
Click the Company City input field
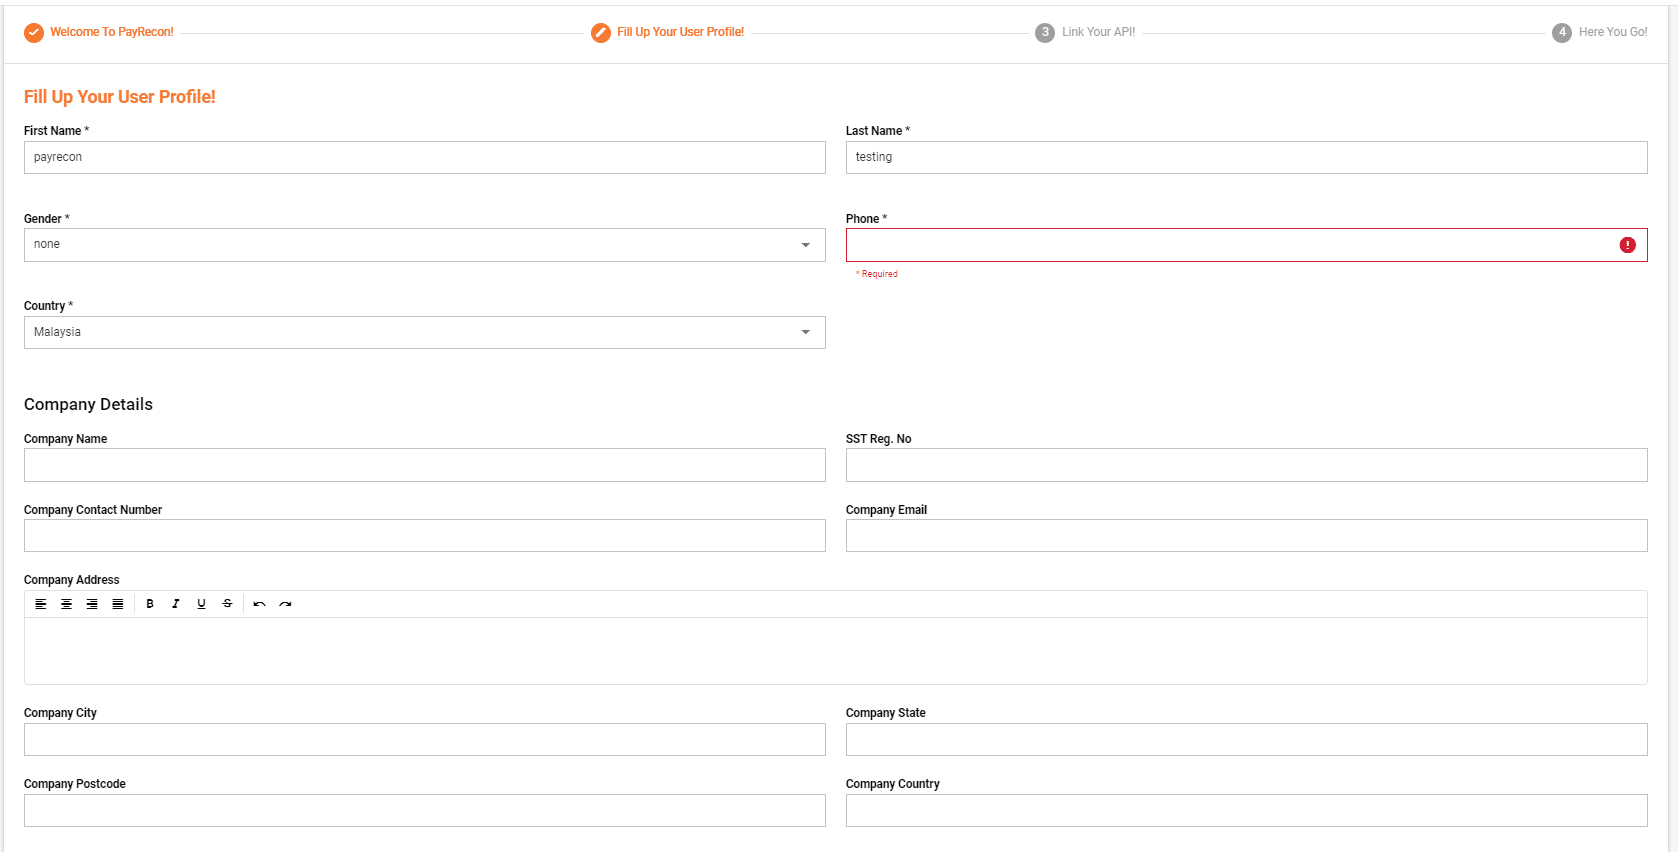pyautogui.click(x=425, y=739)
